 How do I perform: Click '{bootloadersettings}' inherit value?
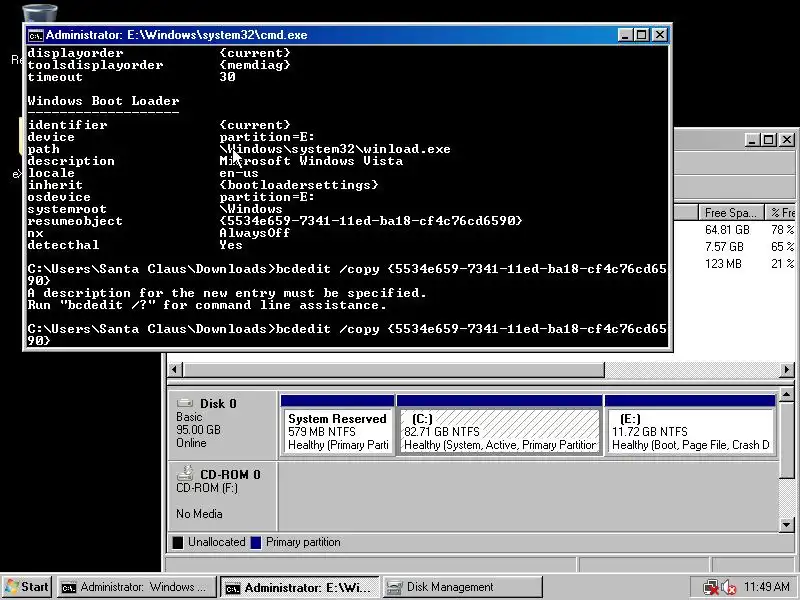[299, 185]
